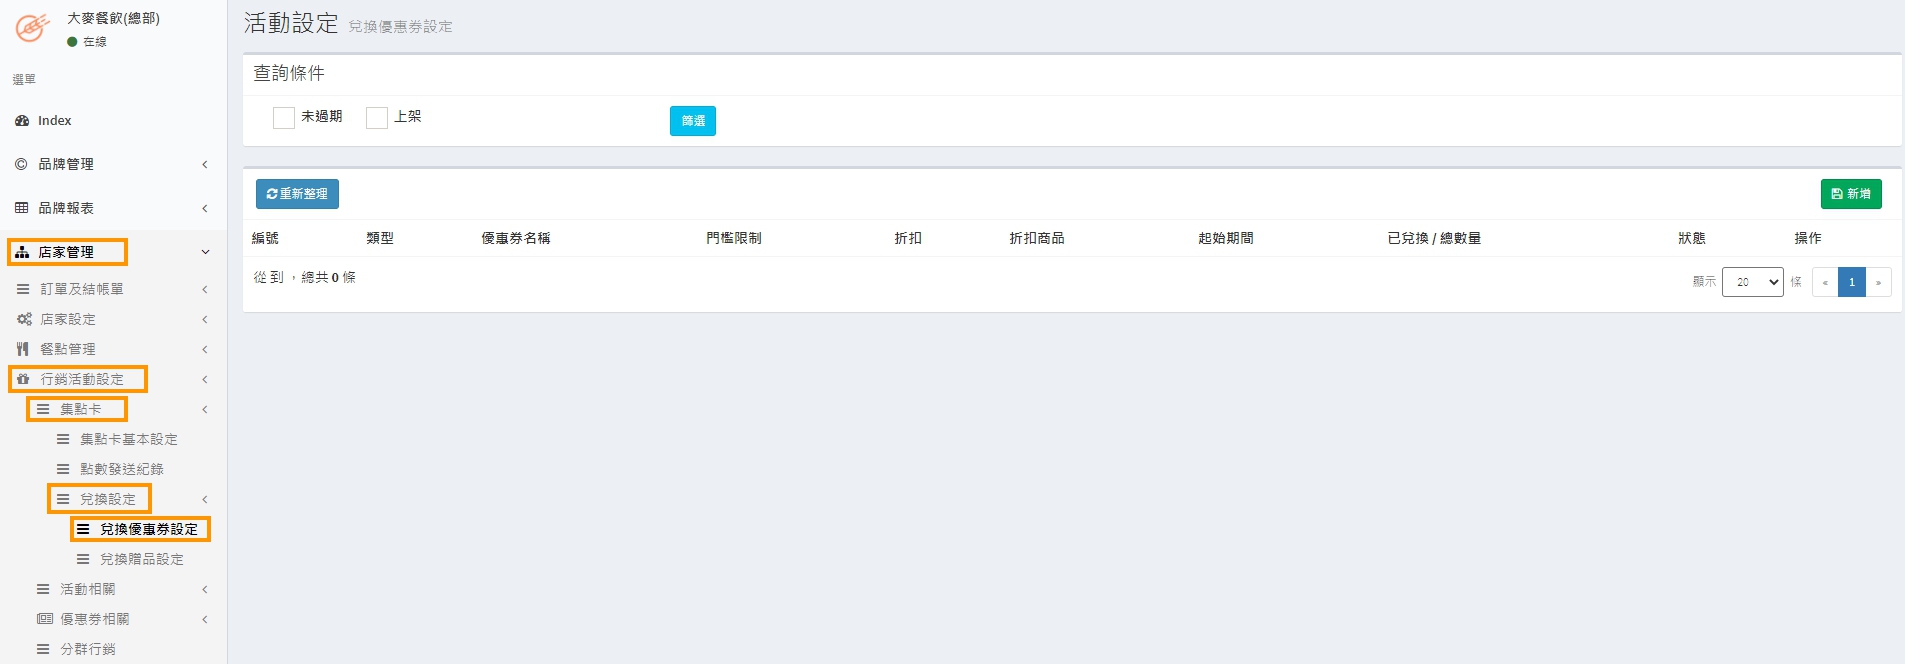1905x664 pixels.
Task: Open the rows-per-page dropdown showing 20
Action: (x=1752, y=282)
